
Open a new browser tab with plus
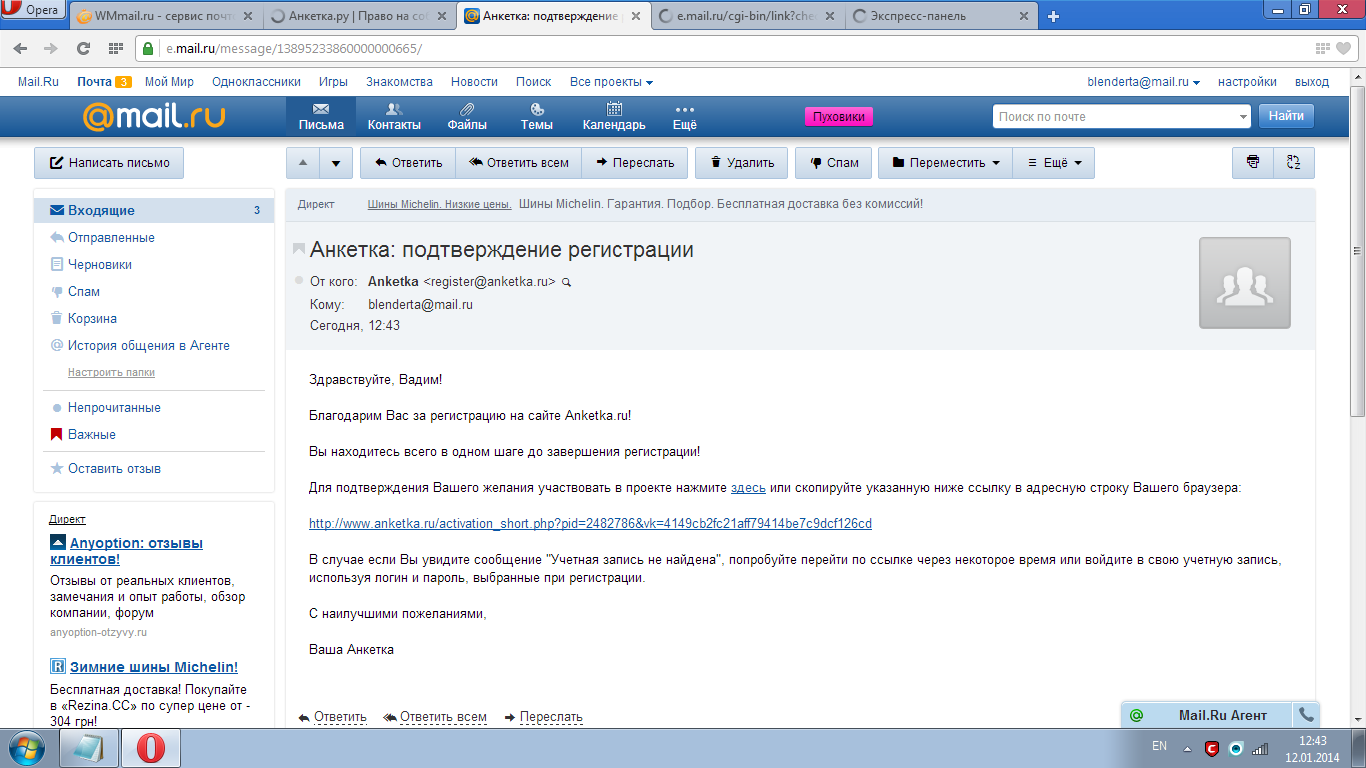click(x=1053, y=16)
